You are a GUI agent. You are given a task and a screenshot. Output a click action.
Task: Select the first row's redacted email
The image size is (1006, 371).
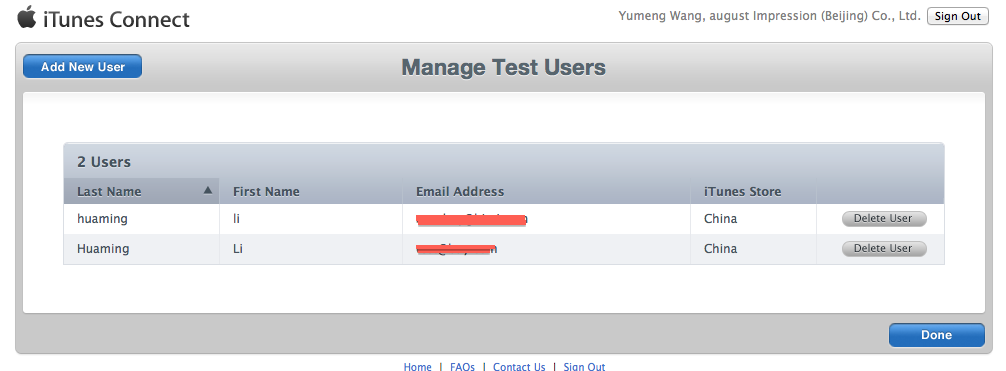(x=472, y=220)
